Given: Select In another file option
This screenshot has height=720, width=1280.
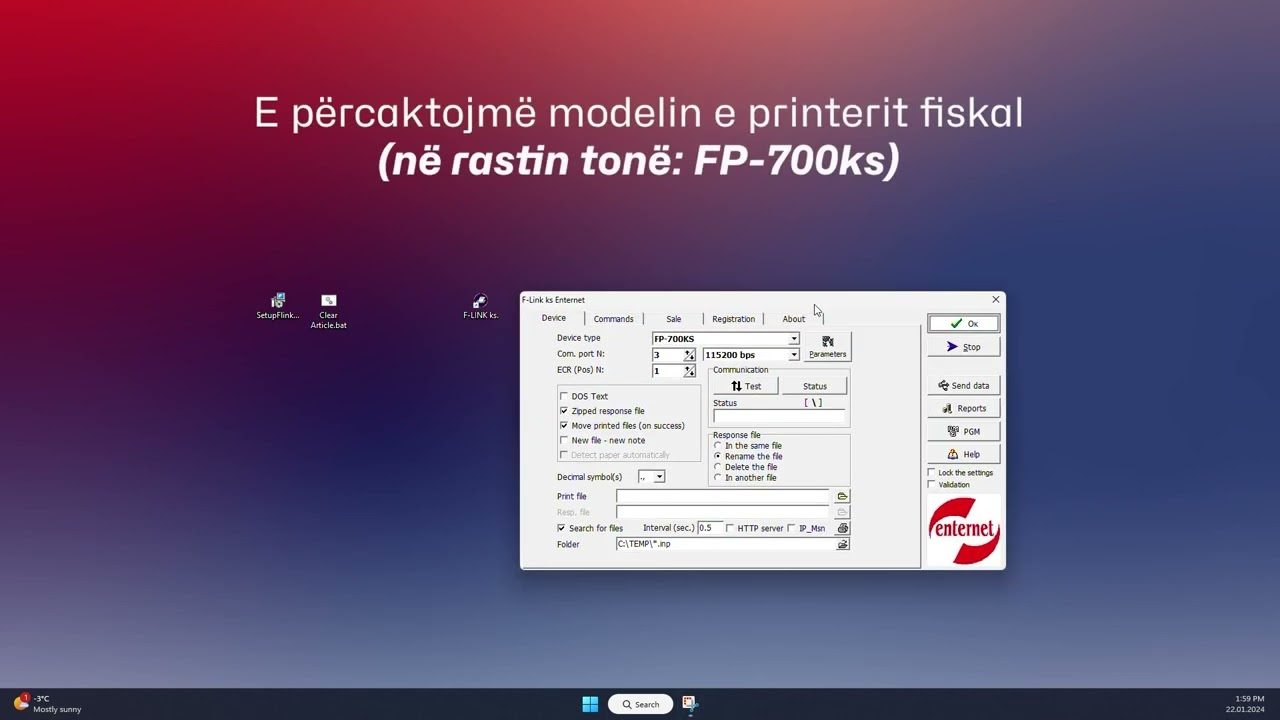Looking at the screenshot, I should [x=718, y=478].
